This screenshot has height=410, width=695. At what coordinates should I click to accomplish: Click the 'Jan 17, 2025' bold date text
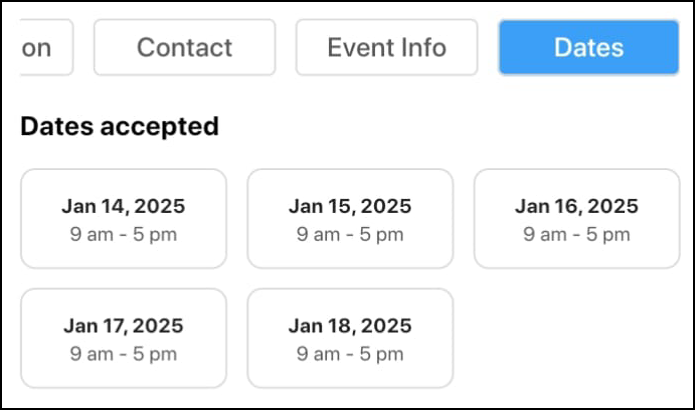click(x=123, y=326)
